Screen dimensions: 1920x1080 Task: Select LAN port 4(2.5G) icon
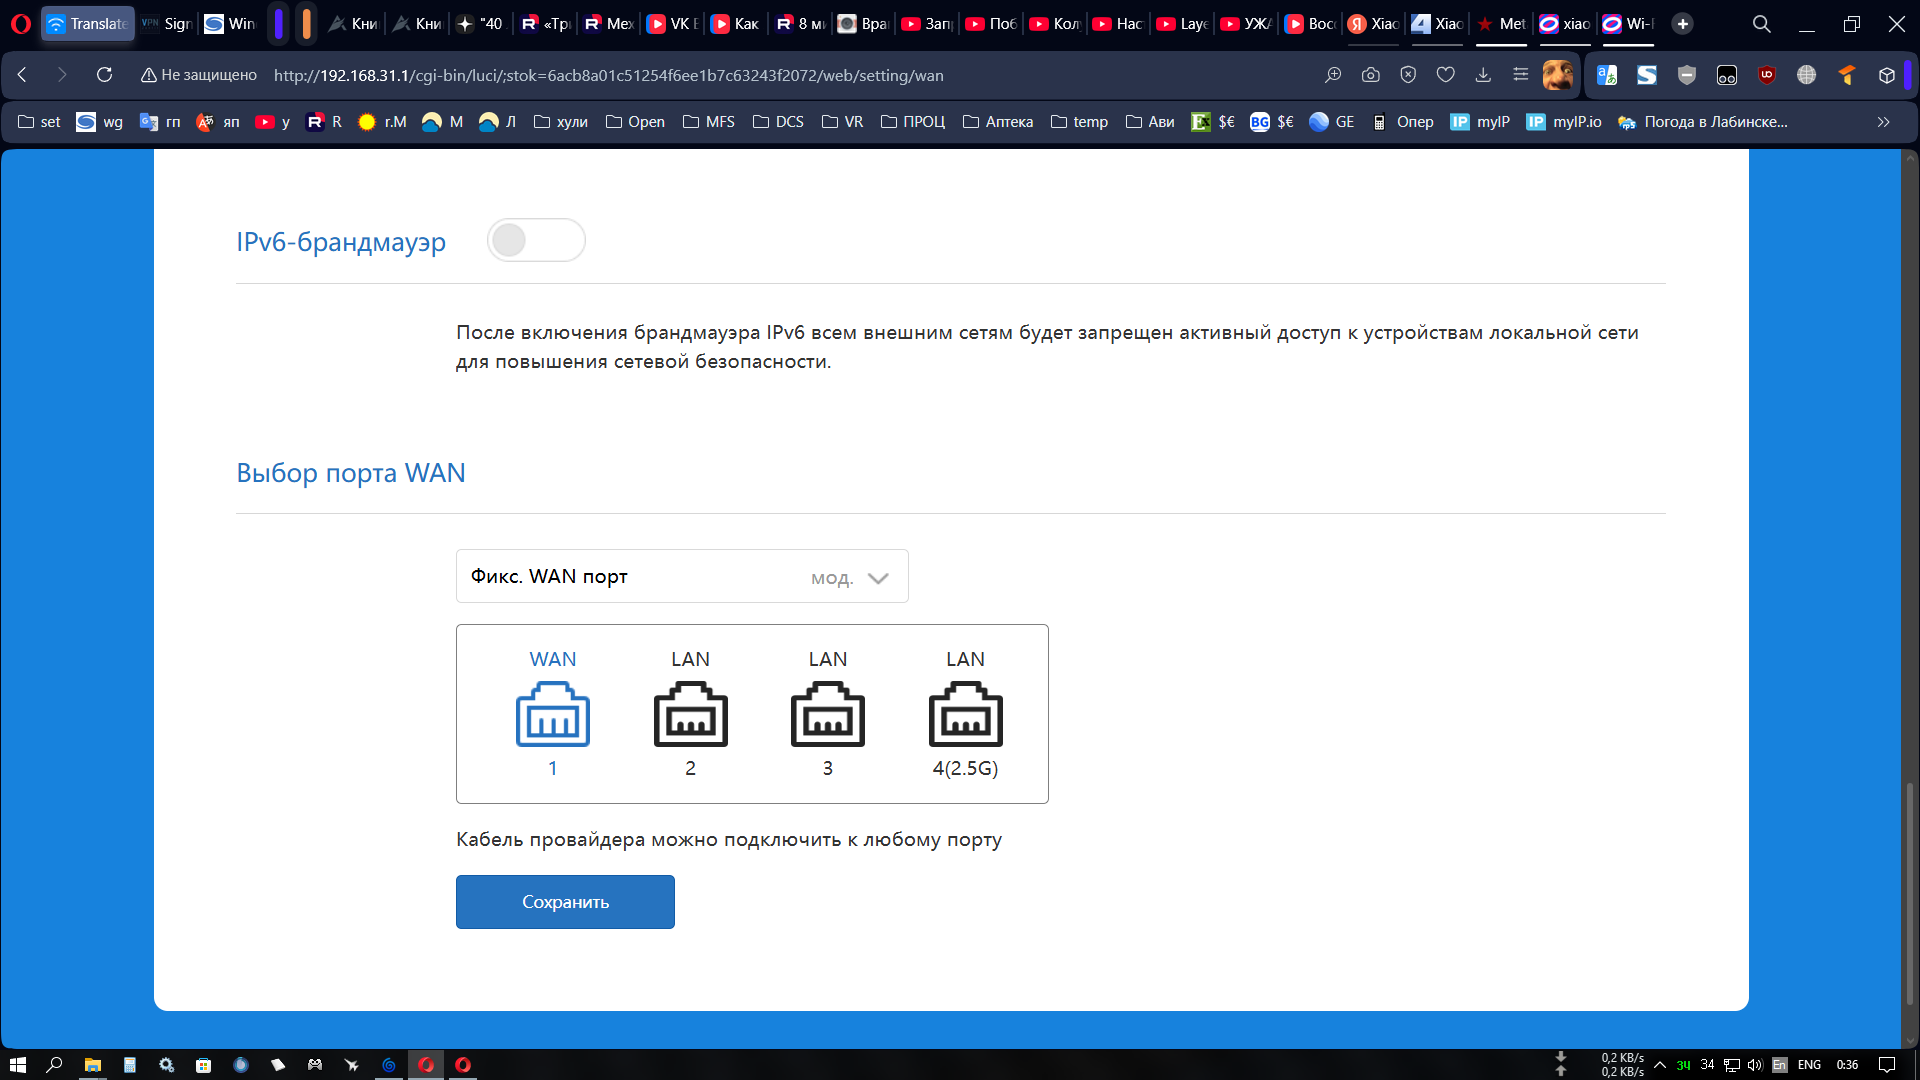[966, 714]
